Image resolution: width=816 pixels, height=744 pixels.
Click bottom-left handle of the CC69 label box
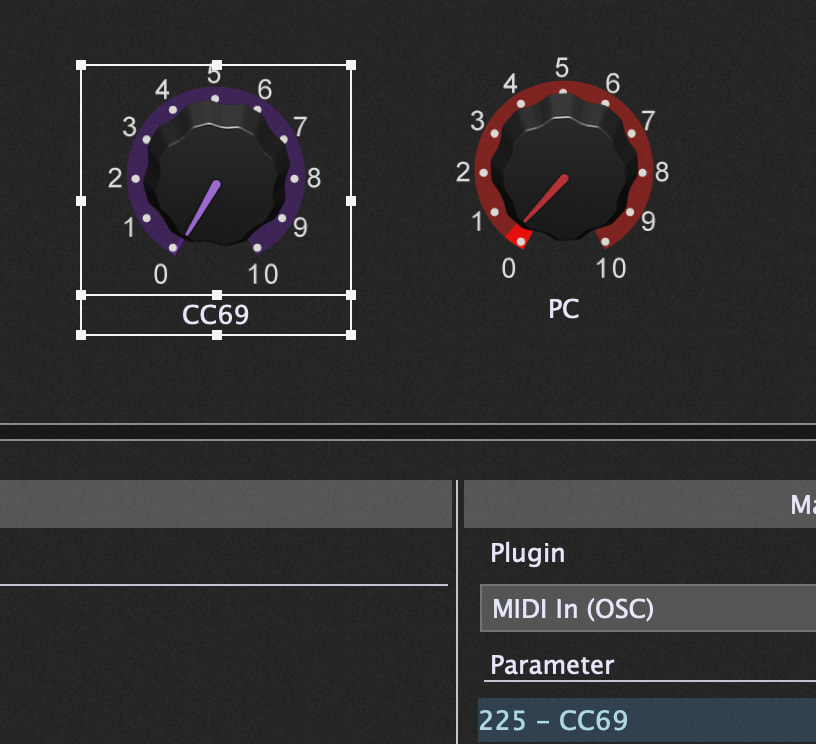coord(81,335)
